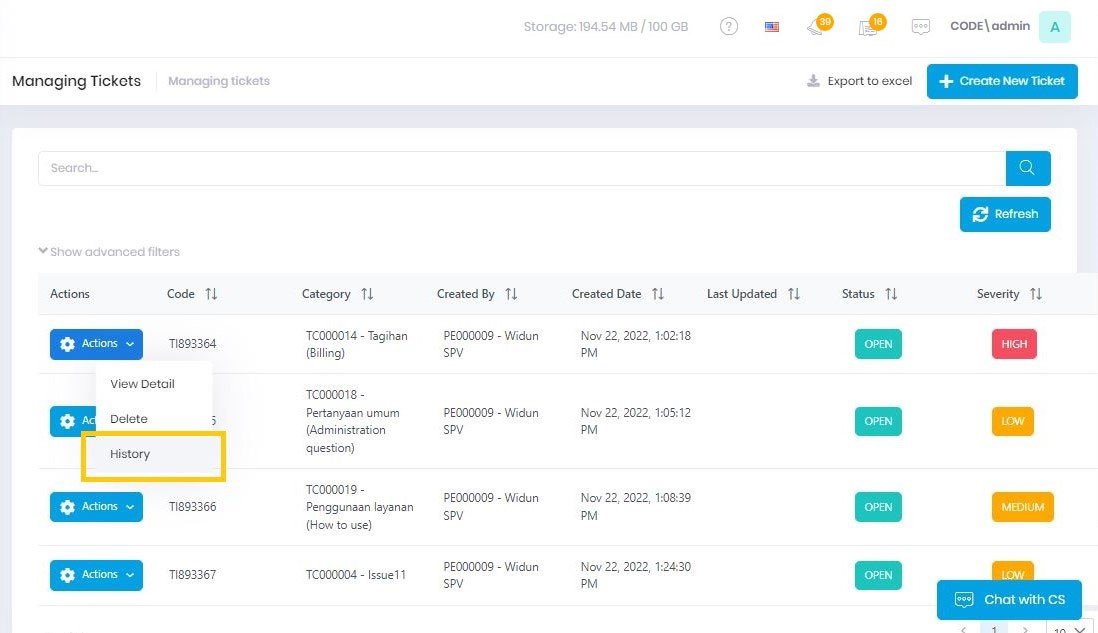Click into the ticket search field

click(520, 168)
